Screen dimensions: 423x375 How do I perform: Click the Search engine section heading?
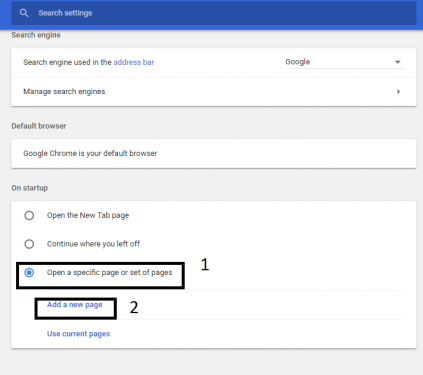(36, 35)
